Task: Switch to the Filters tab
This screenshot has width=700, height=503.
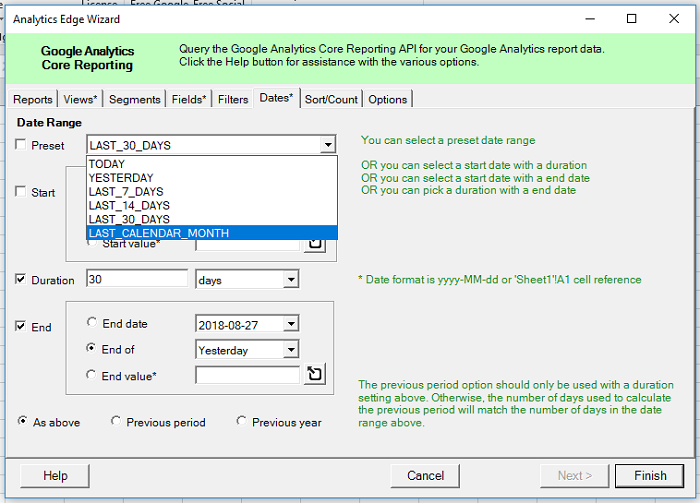Action: coord(233,99)
